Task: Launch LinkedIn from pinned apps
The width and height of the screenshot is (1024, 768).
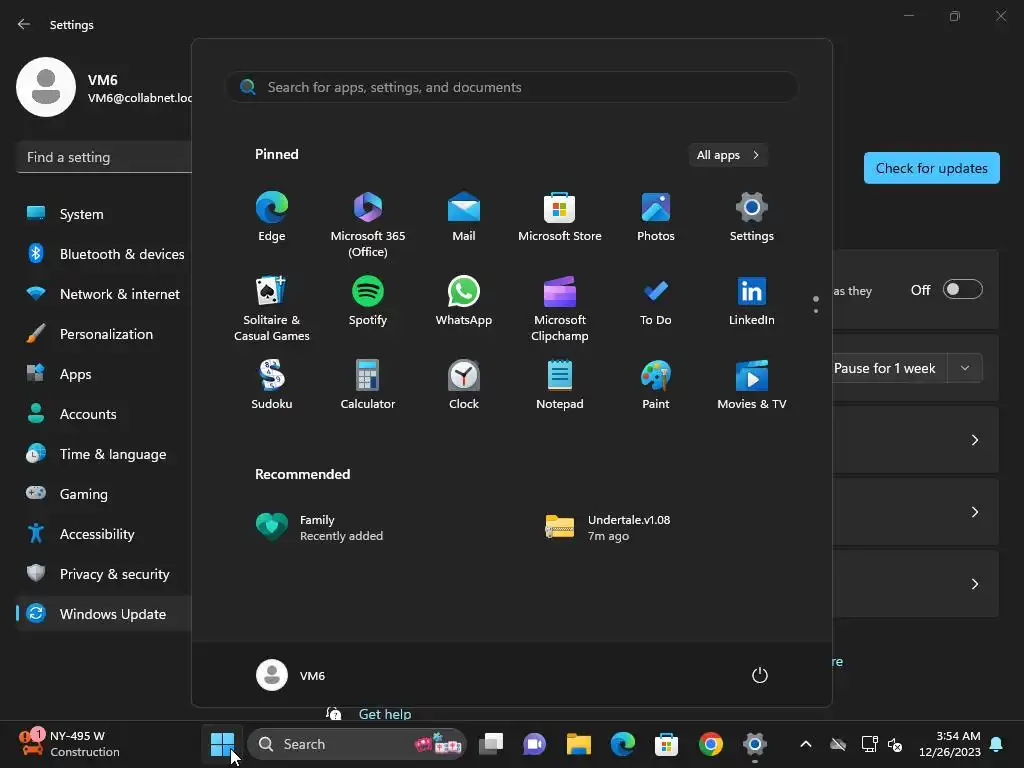Action: coord(752,300)
